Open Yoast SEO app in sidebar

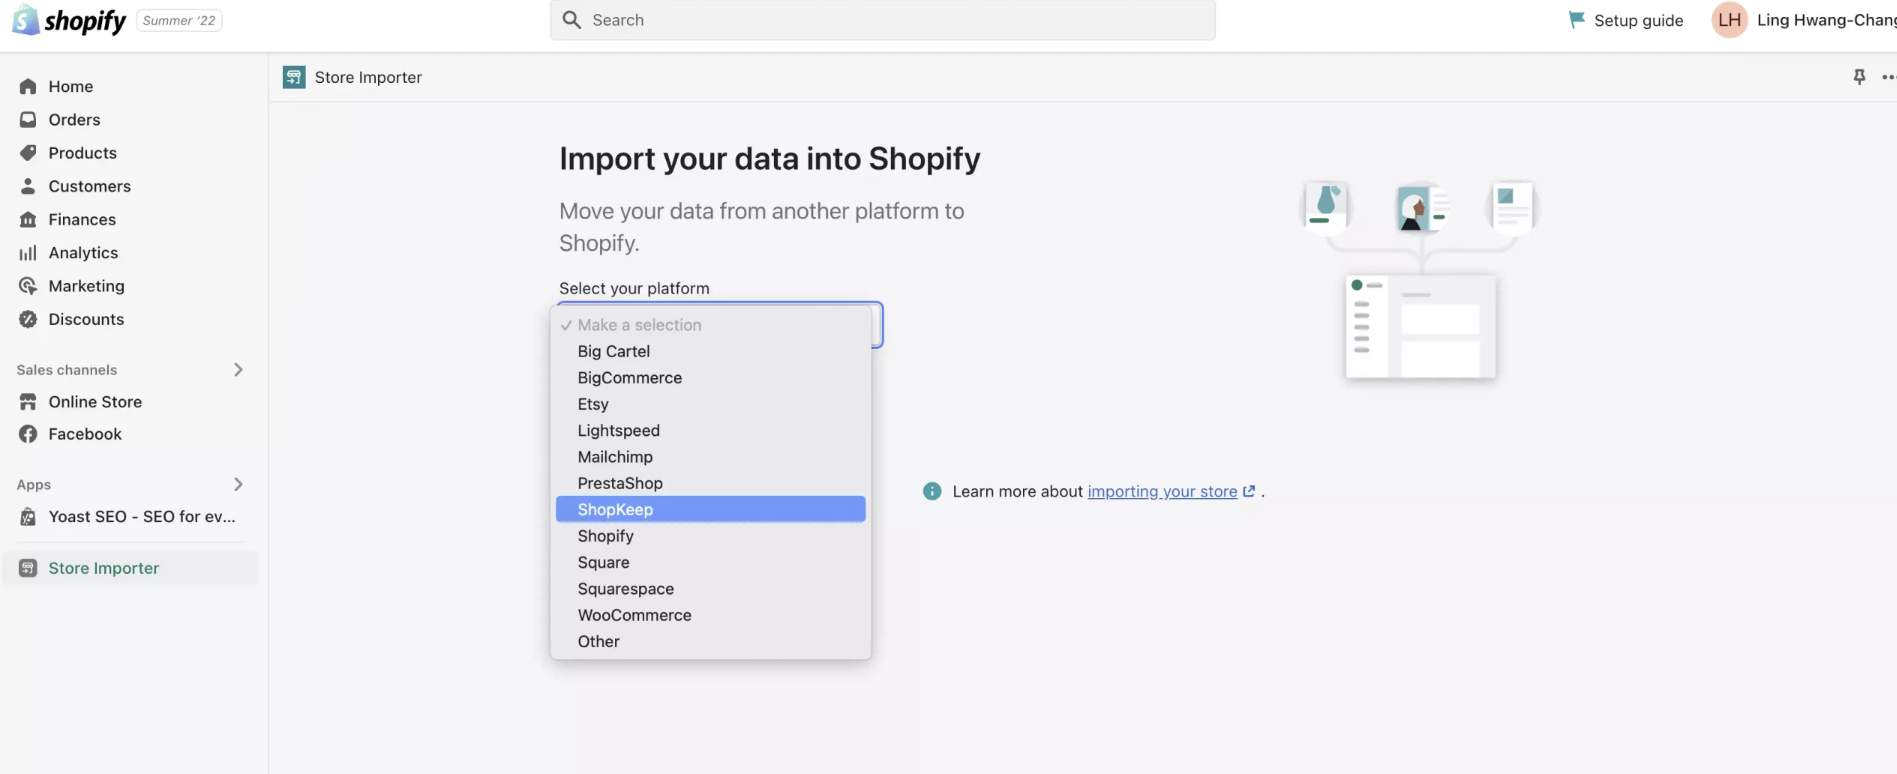141,517
